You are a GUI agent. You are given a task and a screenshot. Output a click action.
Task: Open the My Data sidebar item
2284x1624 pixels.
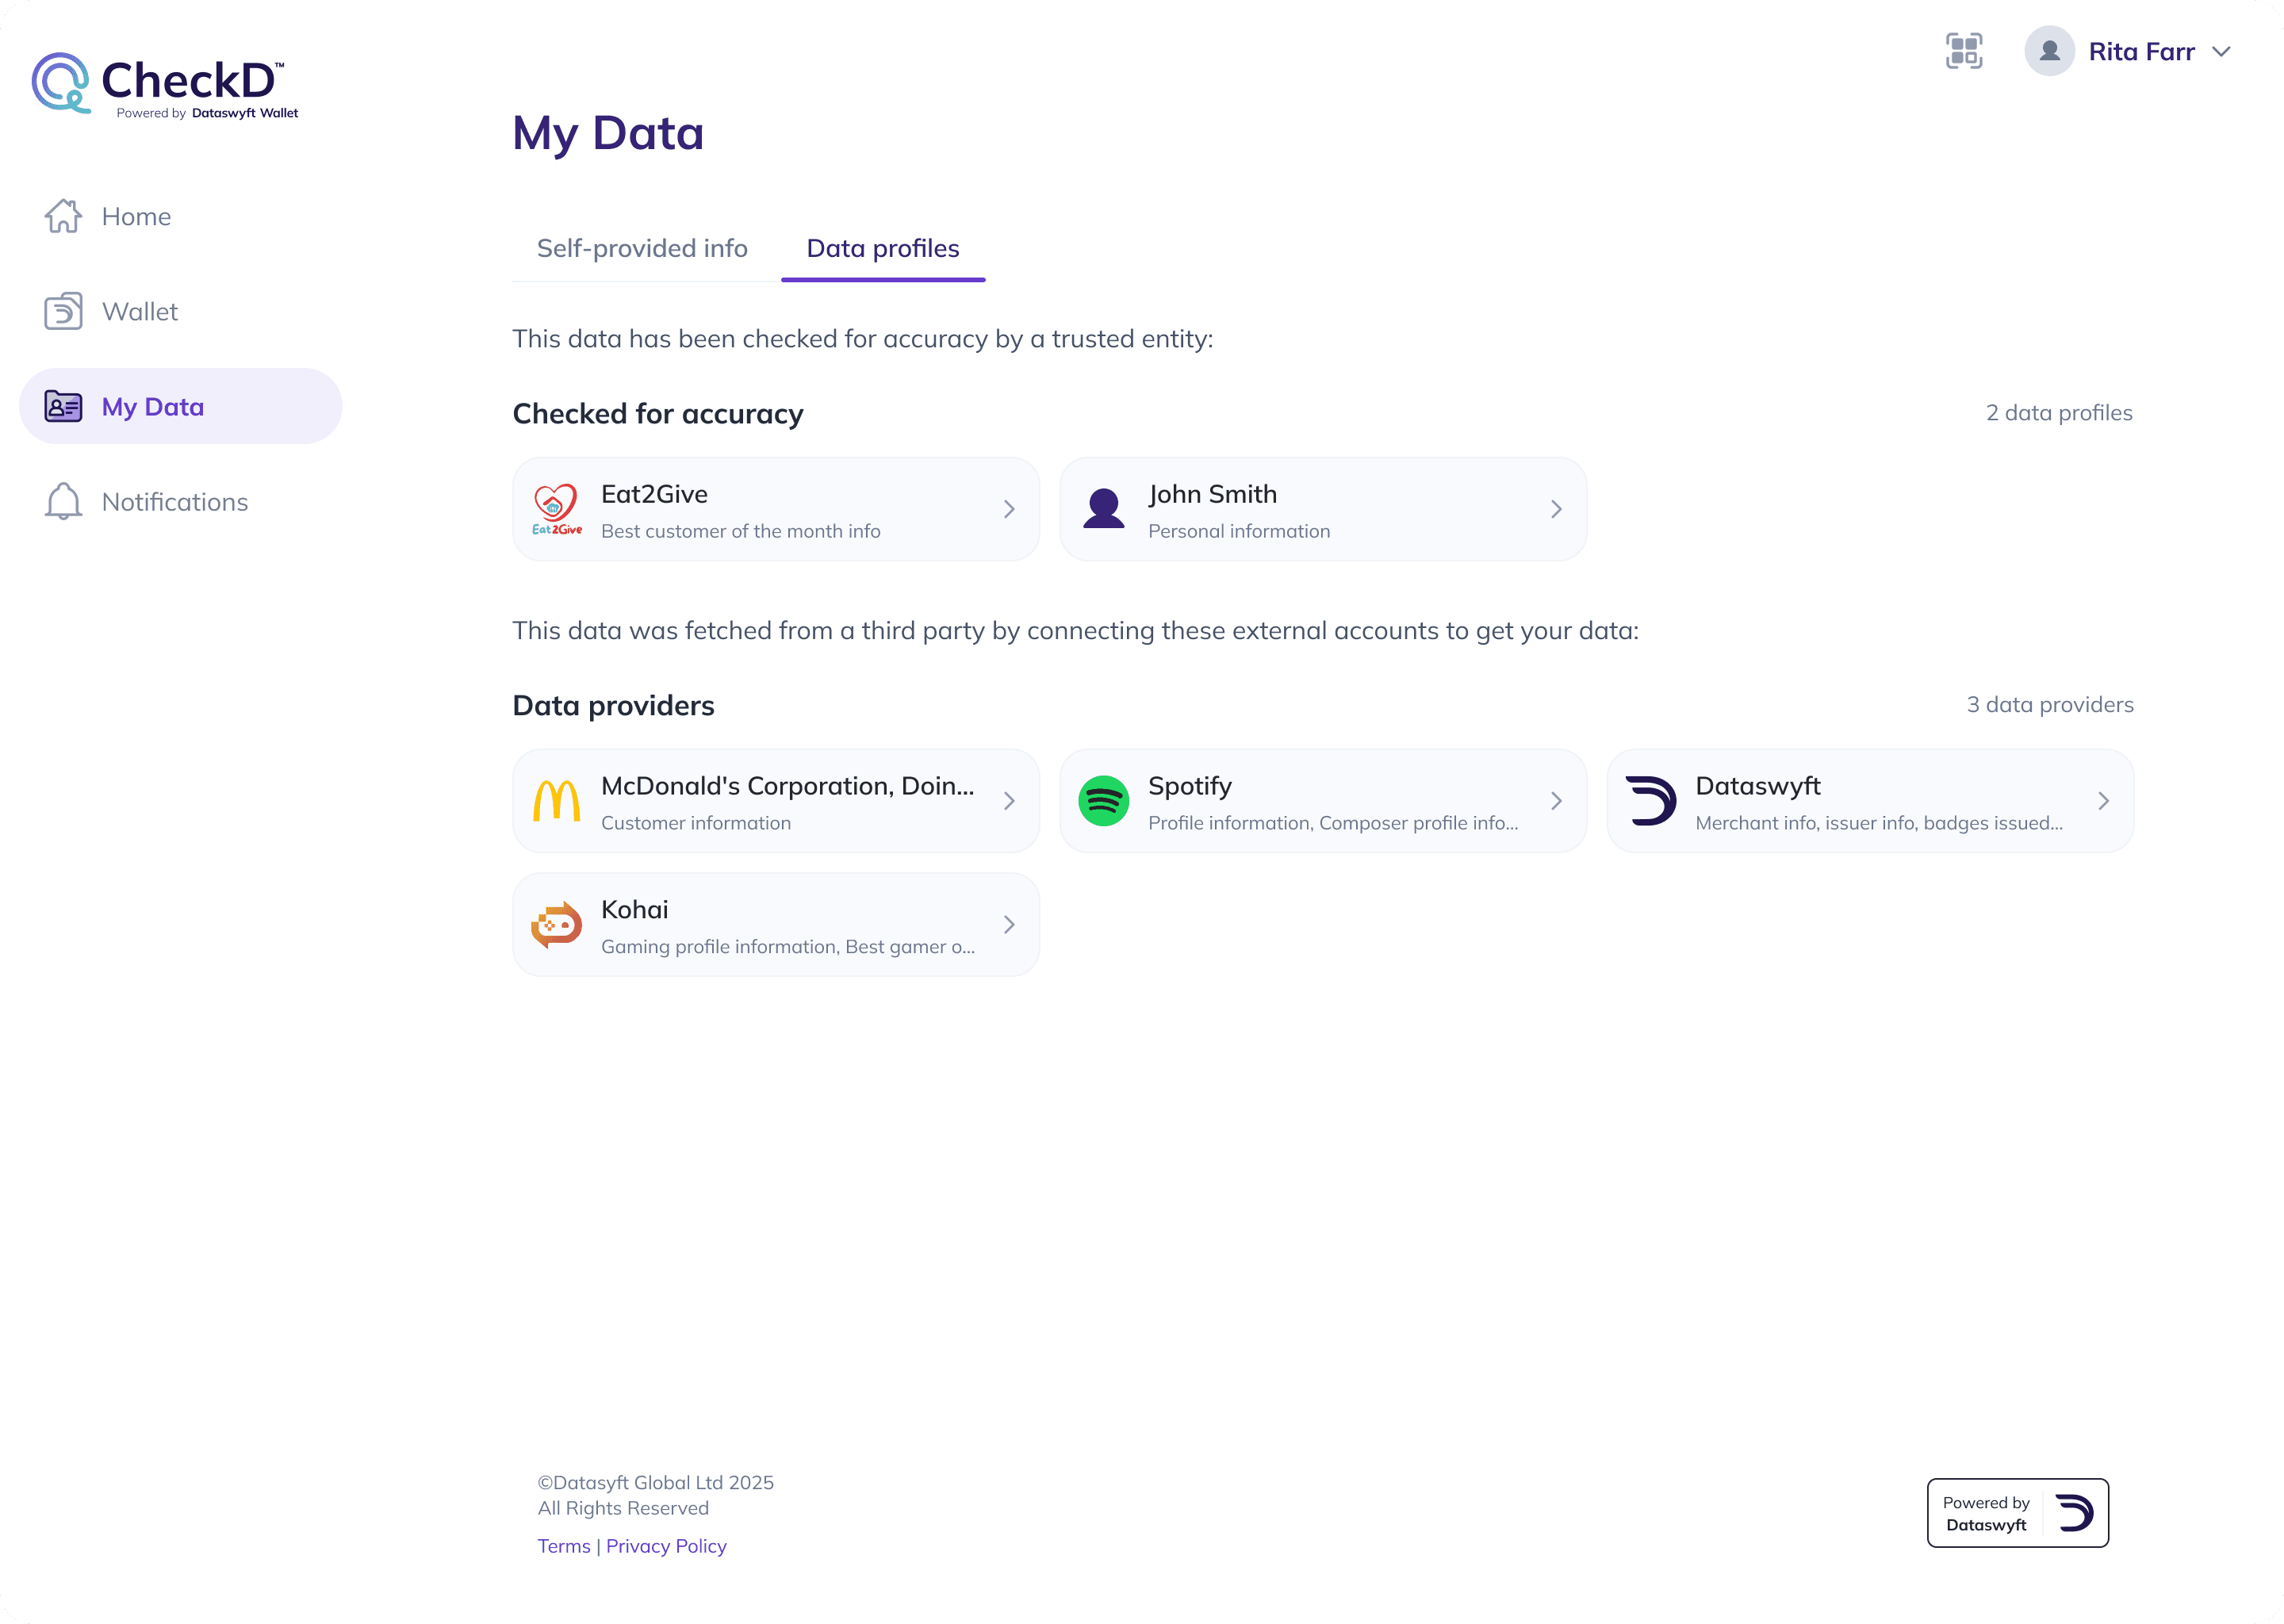pos(180,406)
